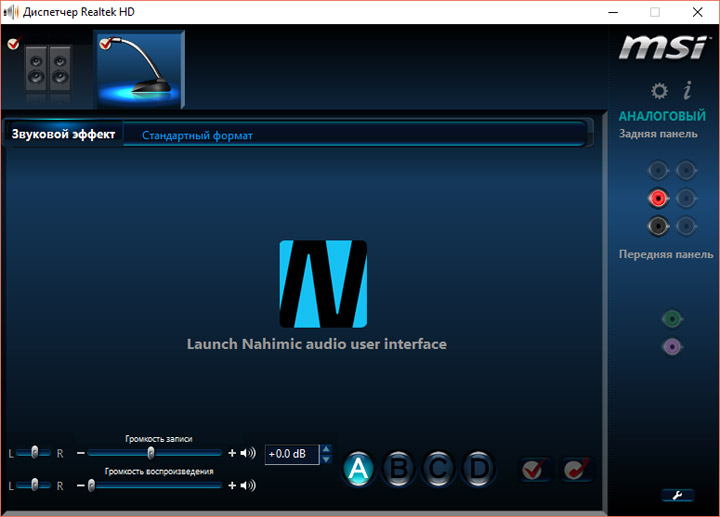The height and width of the screenshot is (517, 720).
Task: Open the Звуковой эффект tab
Action: click(63, 134)
